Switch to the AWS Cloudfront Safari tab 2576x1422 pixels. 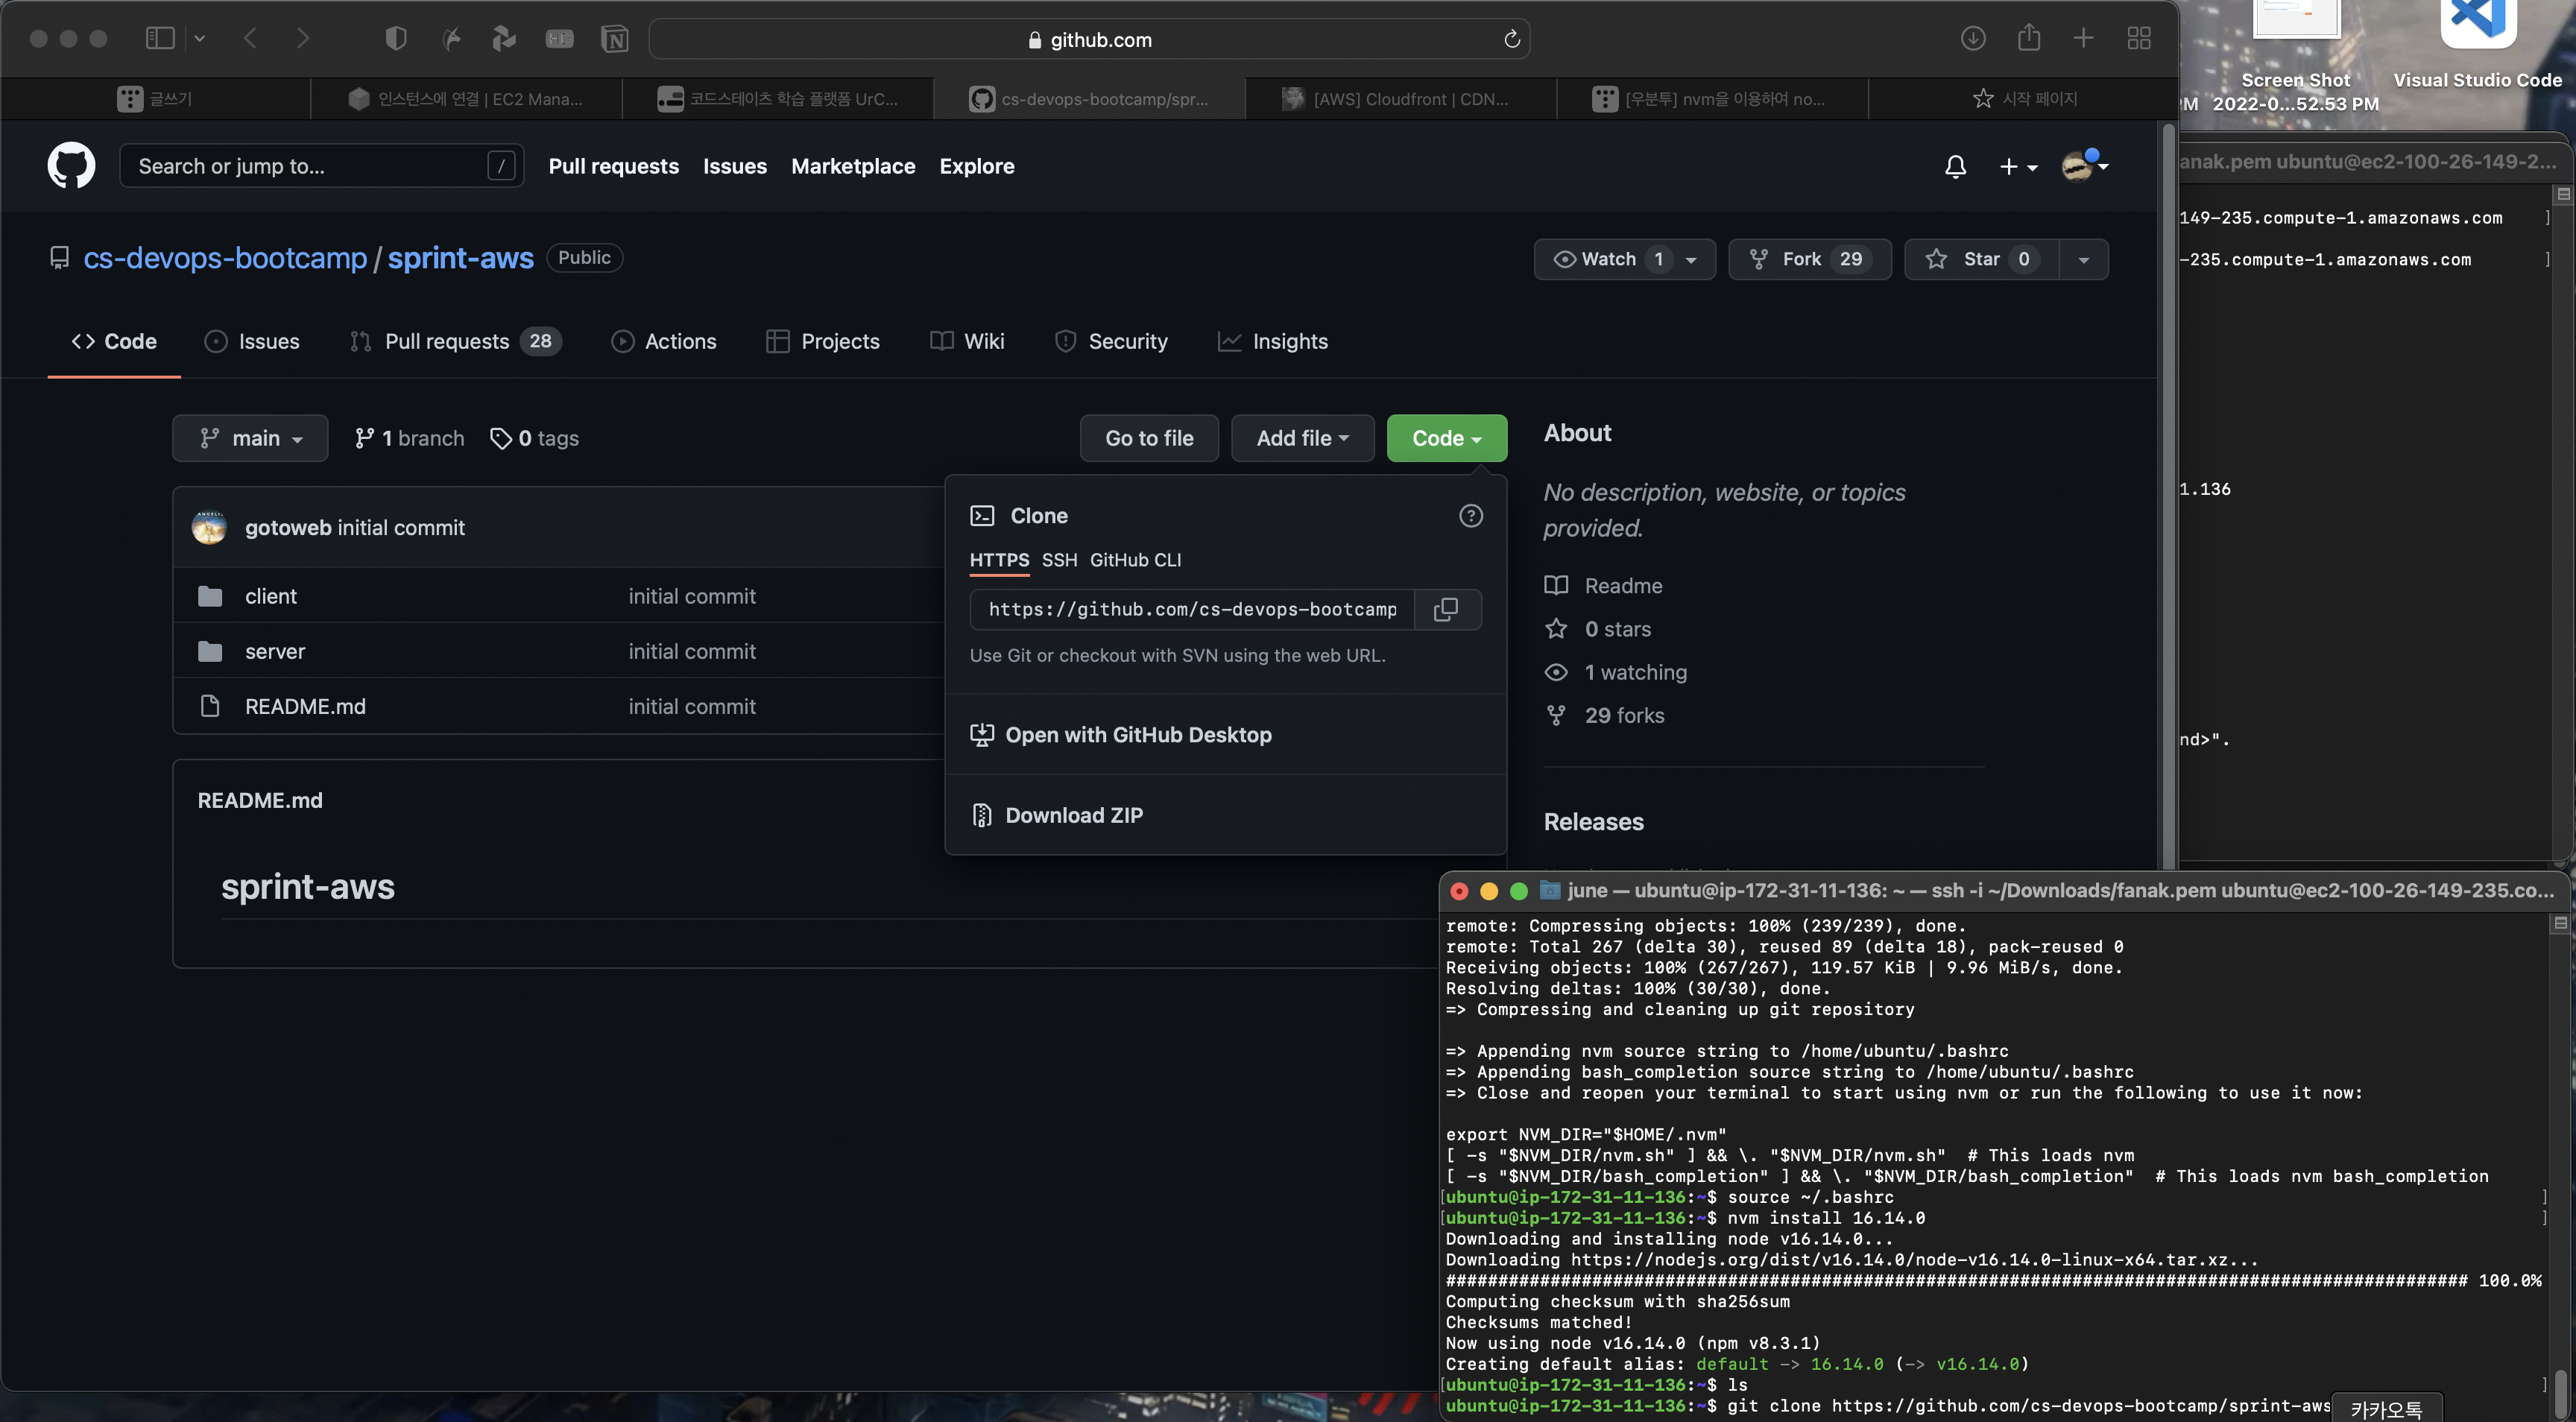click(1400, 98)
